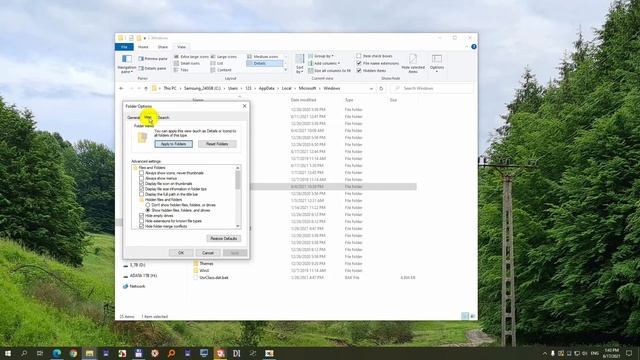640x360 pixels.
Task: Toggle the Preview pane in the ribbon
Action: point(153,59)
